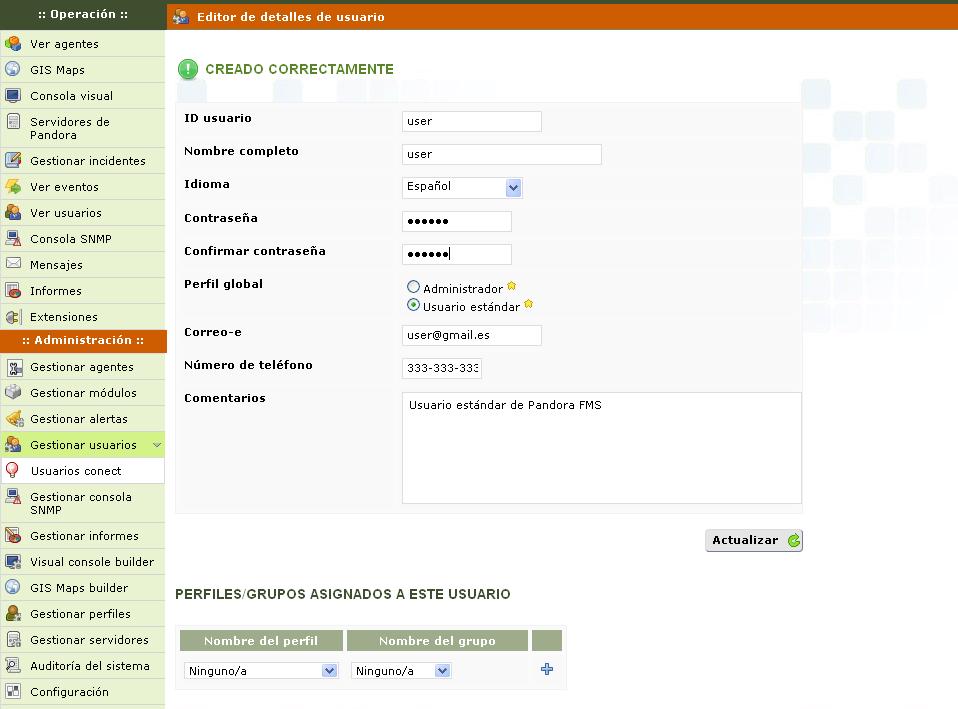Click the Gestionar incidentes icon
The width and height of the screenshot is (958, 709).
coord(13,161)
